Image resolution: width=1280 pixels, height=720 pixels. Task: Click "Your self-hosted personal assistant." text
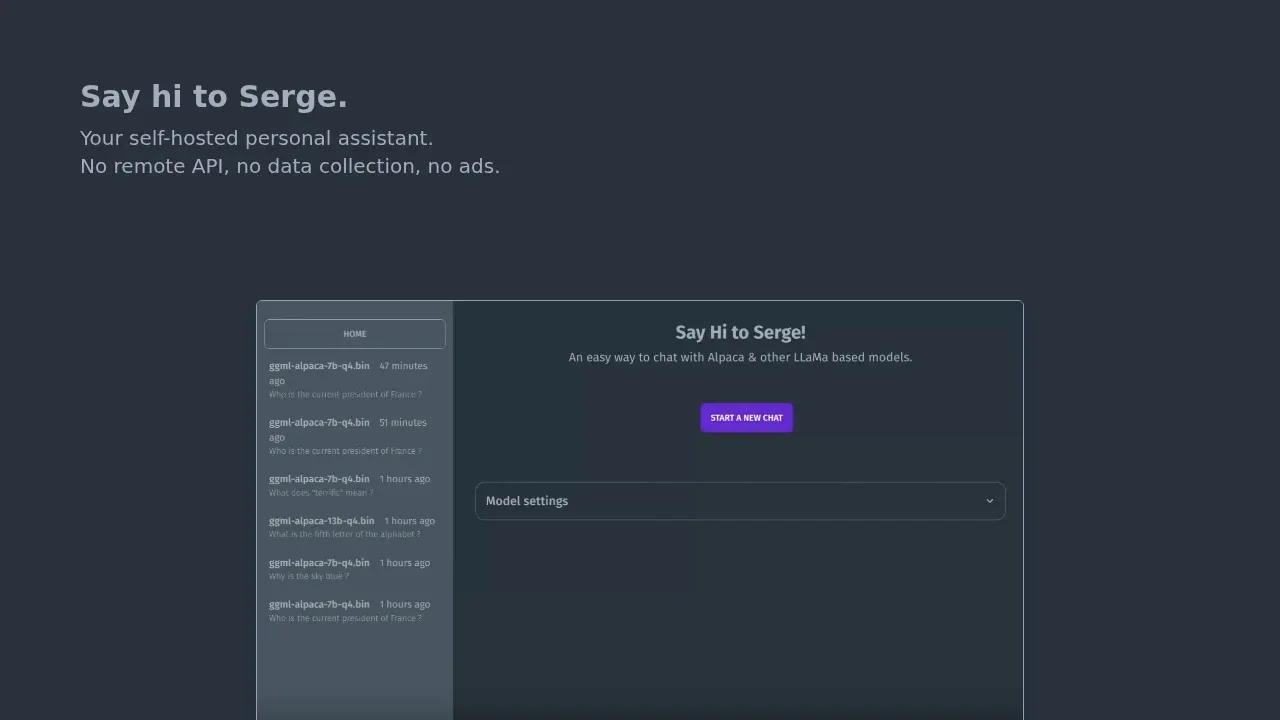[x=257, y=138]
